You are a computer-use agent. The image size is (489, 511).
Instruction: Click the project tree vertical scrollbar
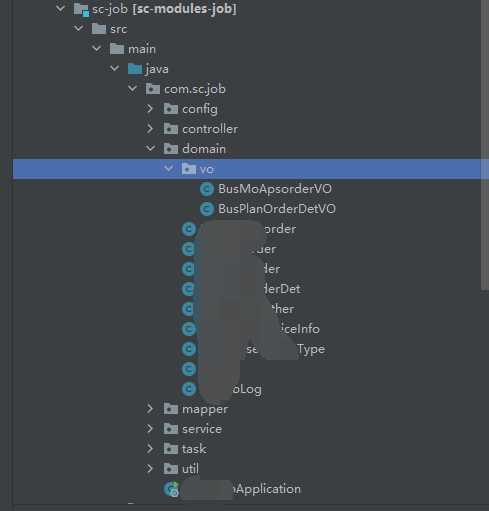coord(485,145)
